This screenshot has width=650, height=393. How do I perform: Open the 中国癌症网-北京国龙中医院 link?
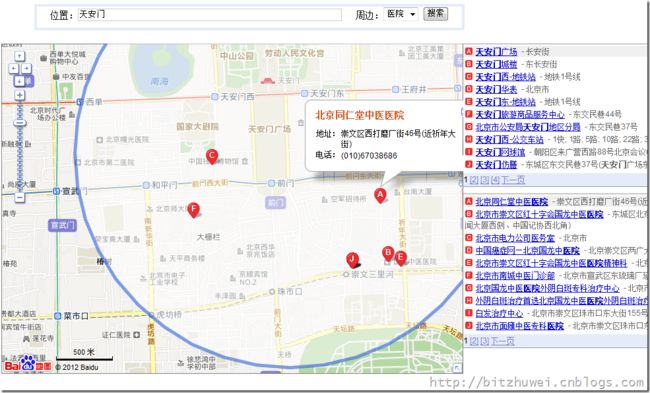click(x=527, y=251)
